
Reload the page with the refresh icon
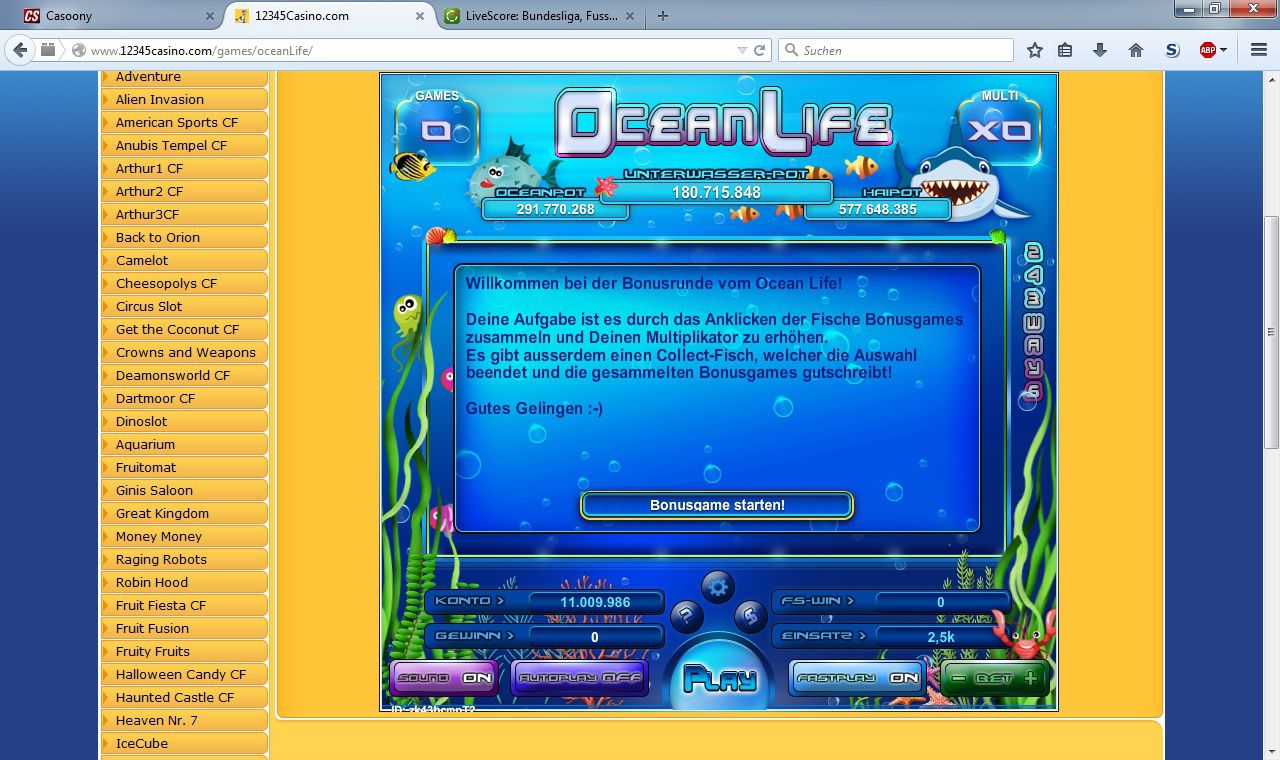(x=760, y=50)
